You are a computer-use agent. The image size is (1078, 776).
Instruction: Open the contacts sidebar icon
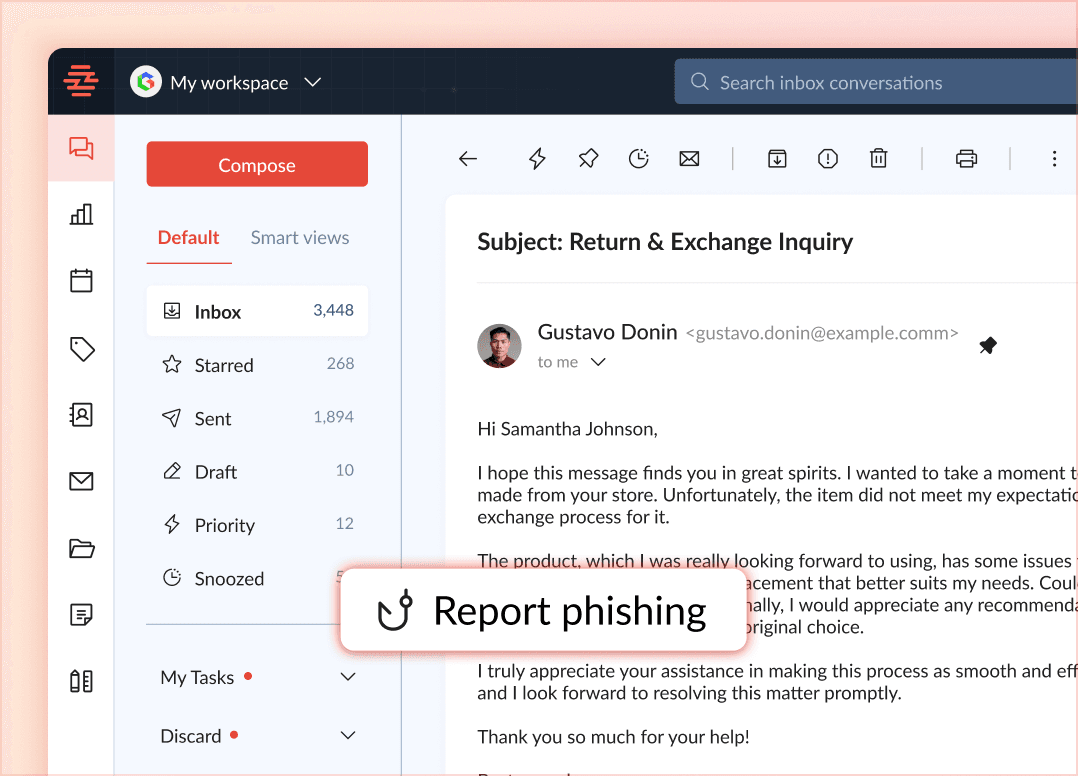point(81,414)
